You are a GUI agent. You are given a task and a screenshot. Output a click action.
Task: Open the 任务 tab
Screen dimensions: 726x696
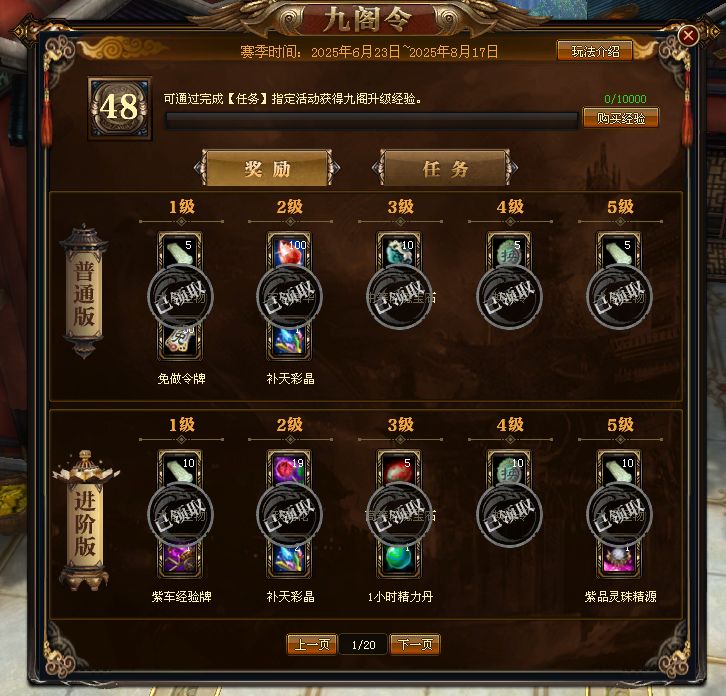pyautogui.click(x=445, y=169)
